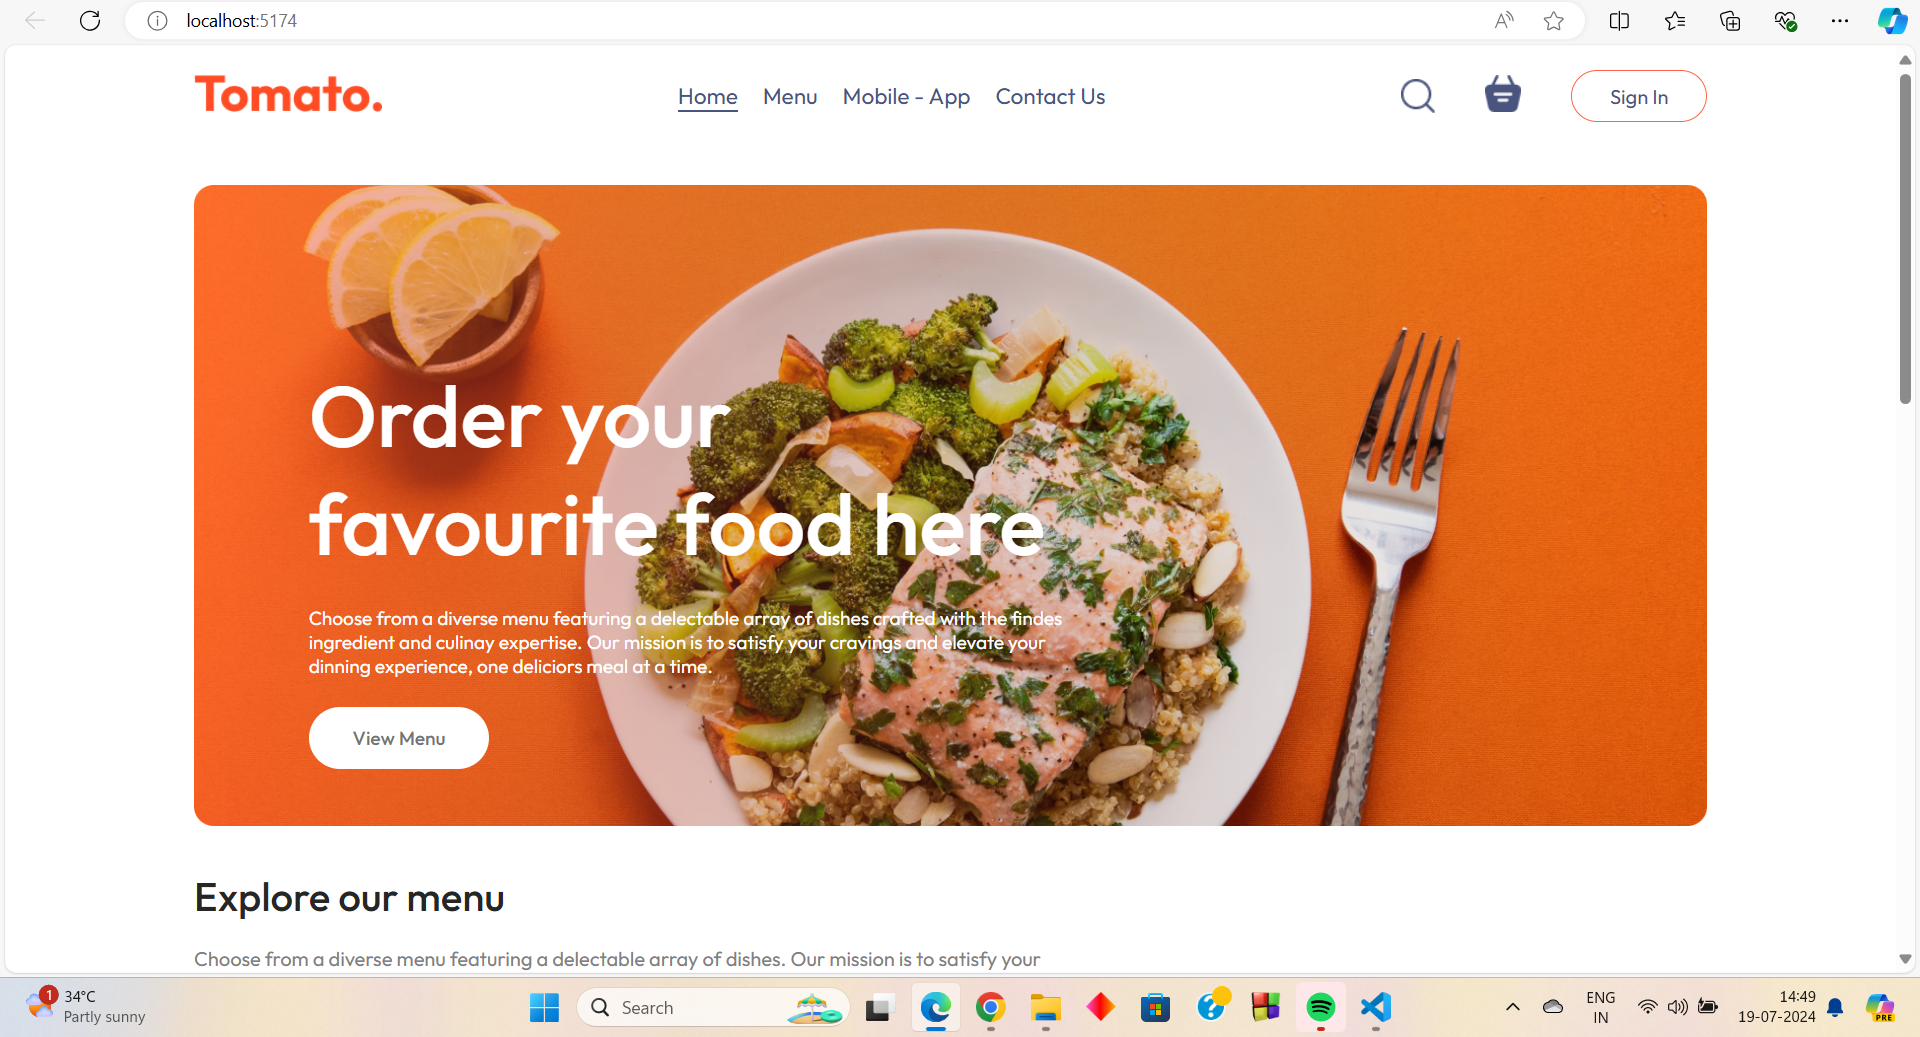This screenshot has height=1037, width=1920.
Task: Click the View Menu button
Action: coord(399,738)
